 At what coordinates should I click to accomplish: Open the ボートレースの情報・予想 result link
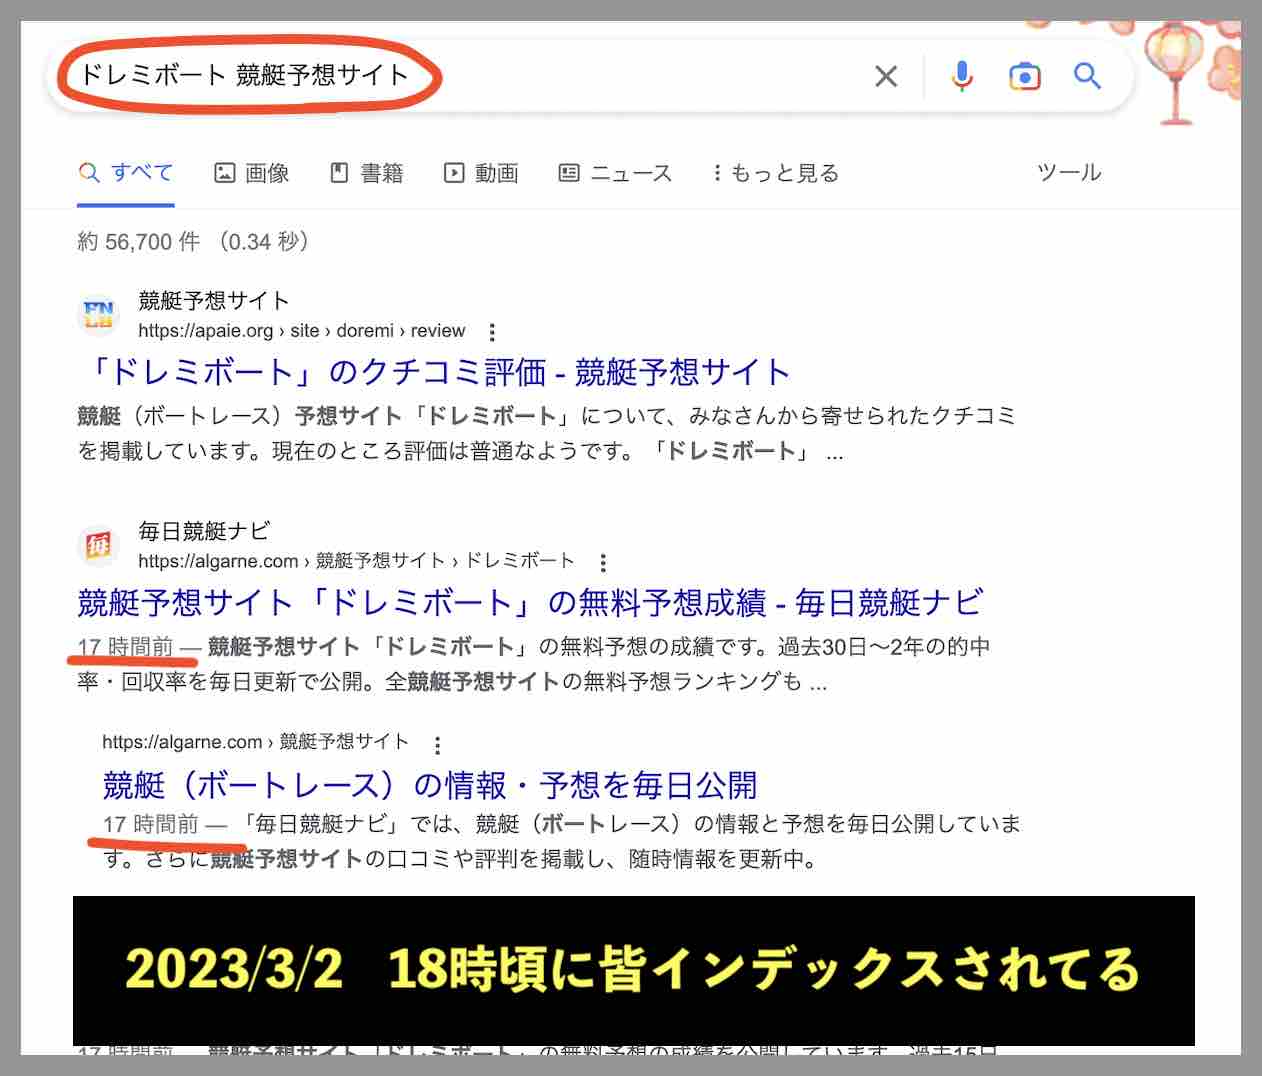coord(431,786)
